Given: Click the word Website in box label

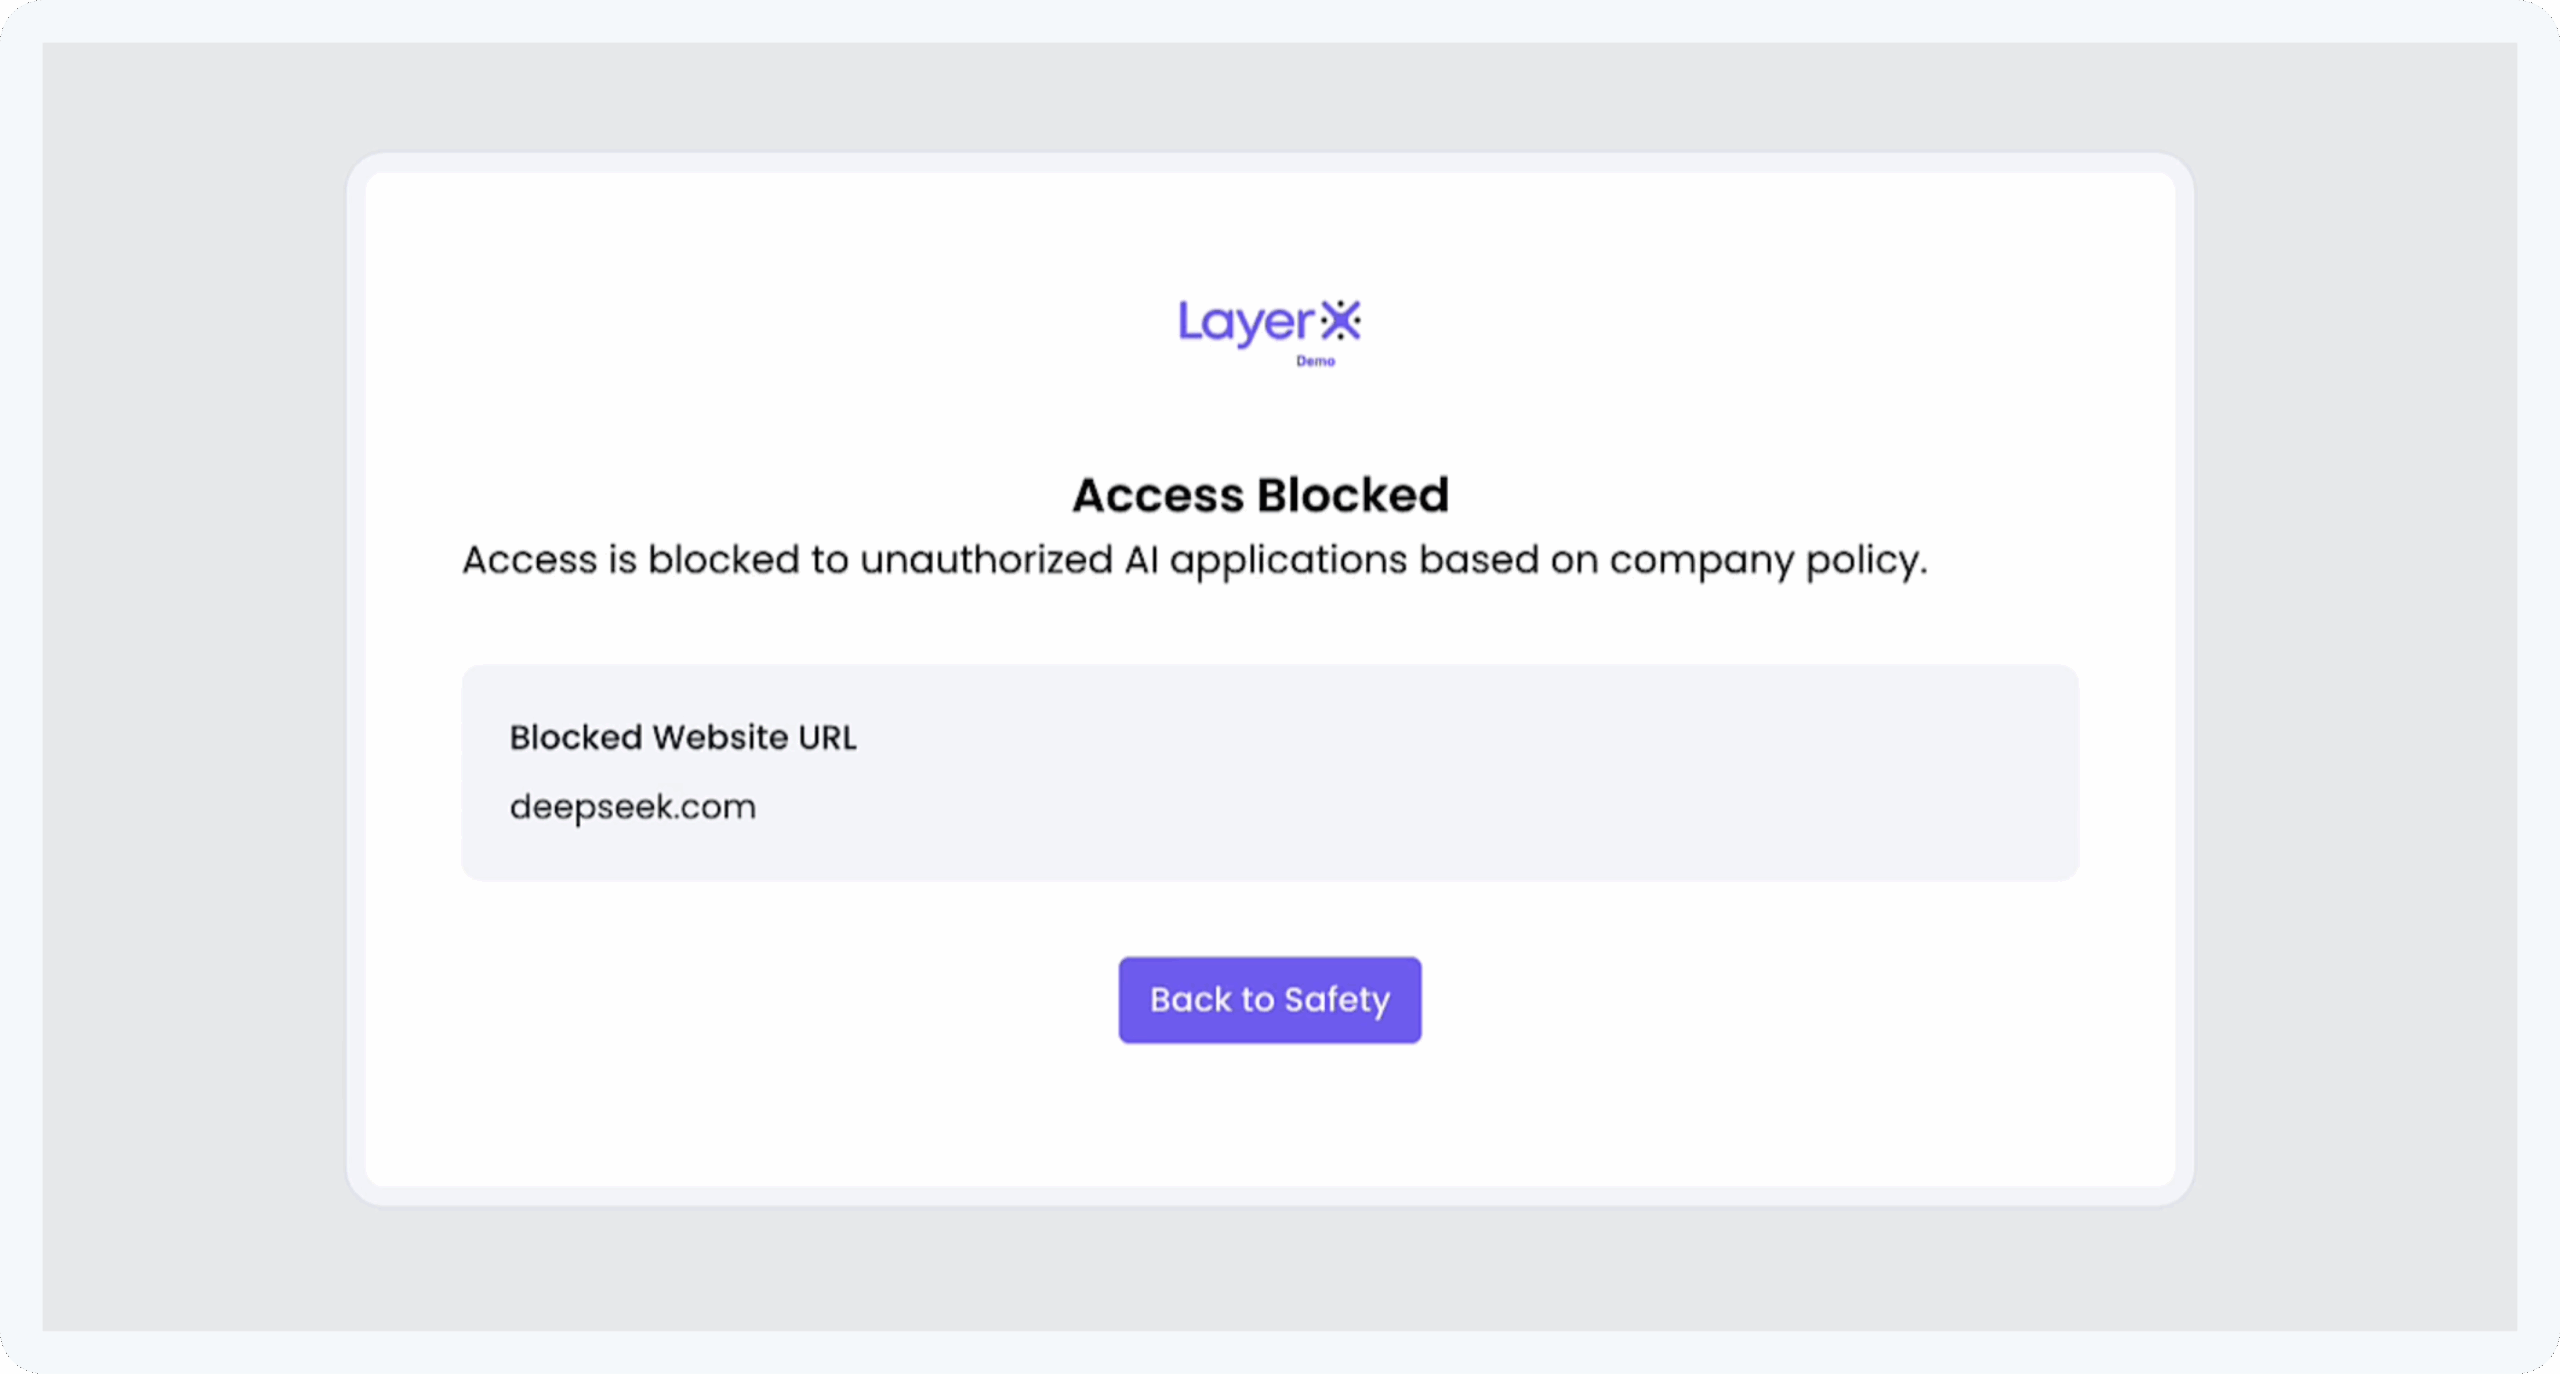Looking at the screenshot, I should 720,737.
